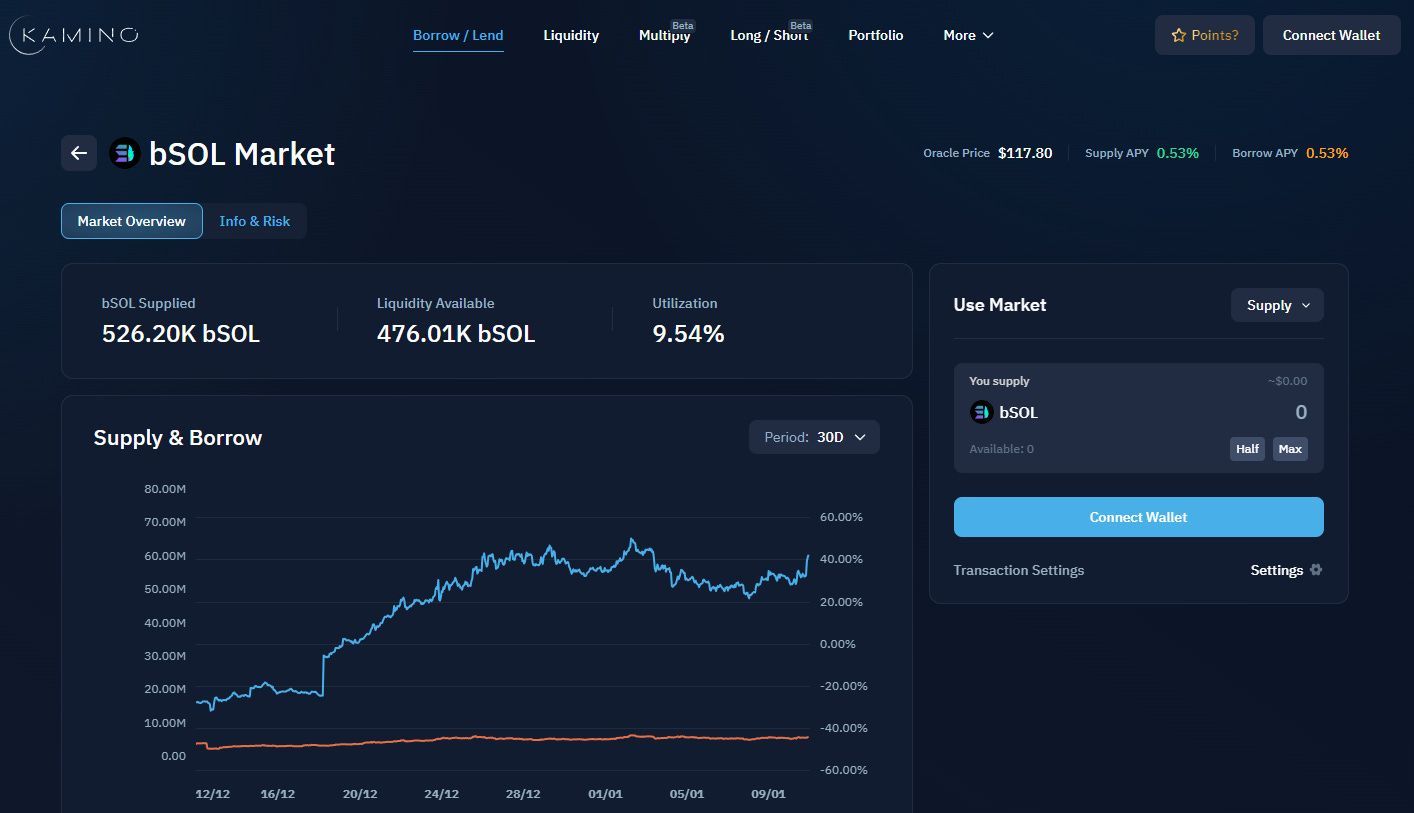Viewport: 1414px width, 813px height.
Task: Click the 9.54% utilization value
Action: click(688, 334)
